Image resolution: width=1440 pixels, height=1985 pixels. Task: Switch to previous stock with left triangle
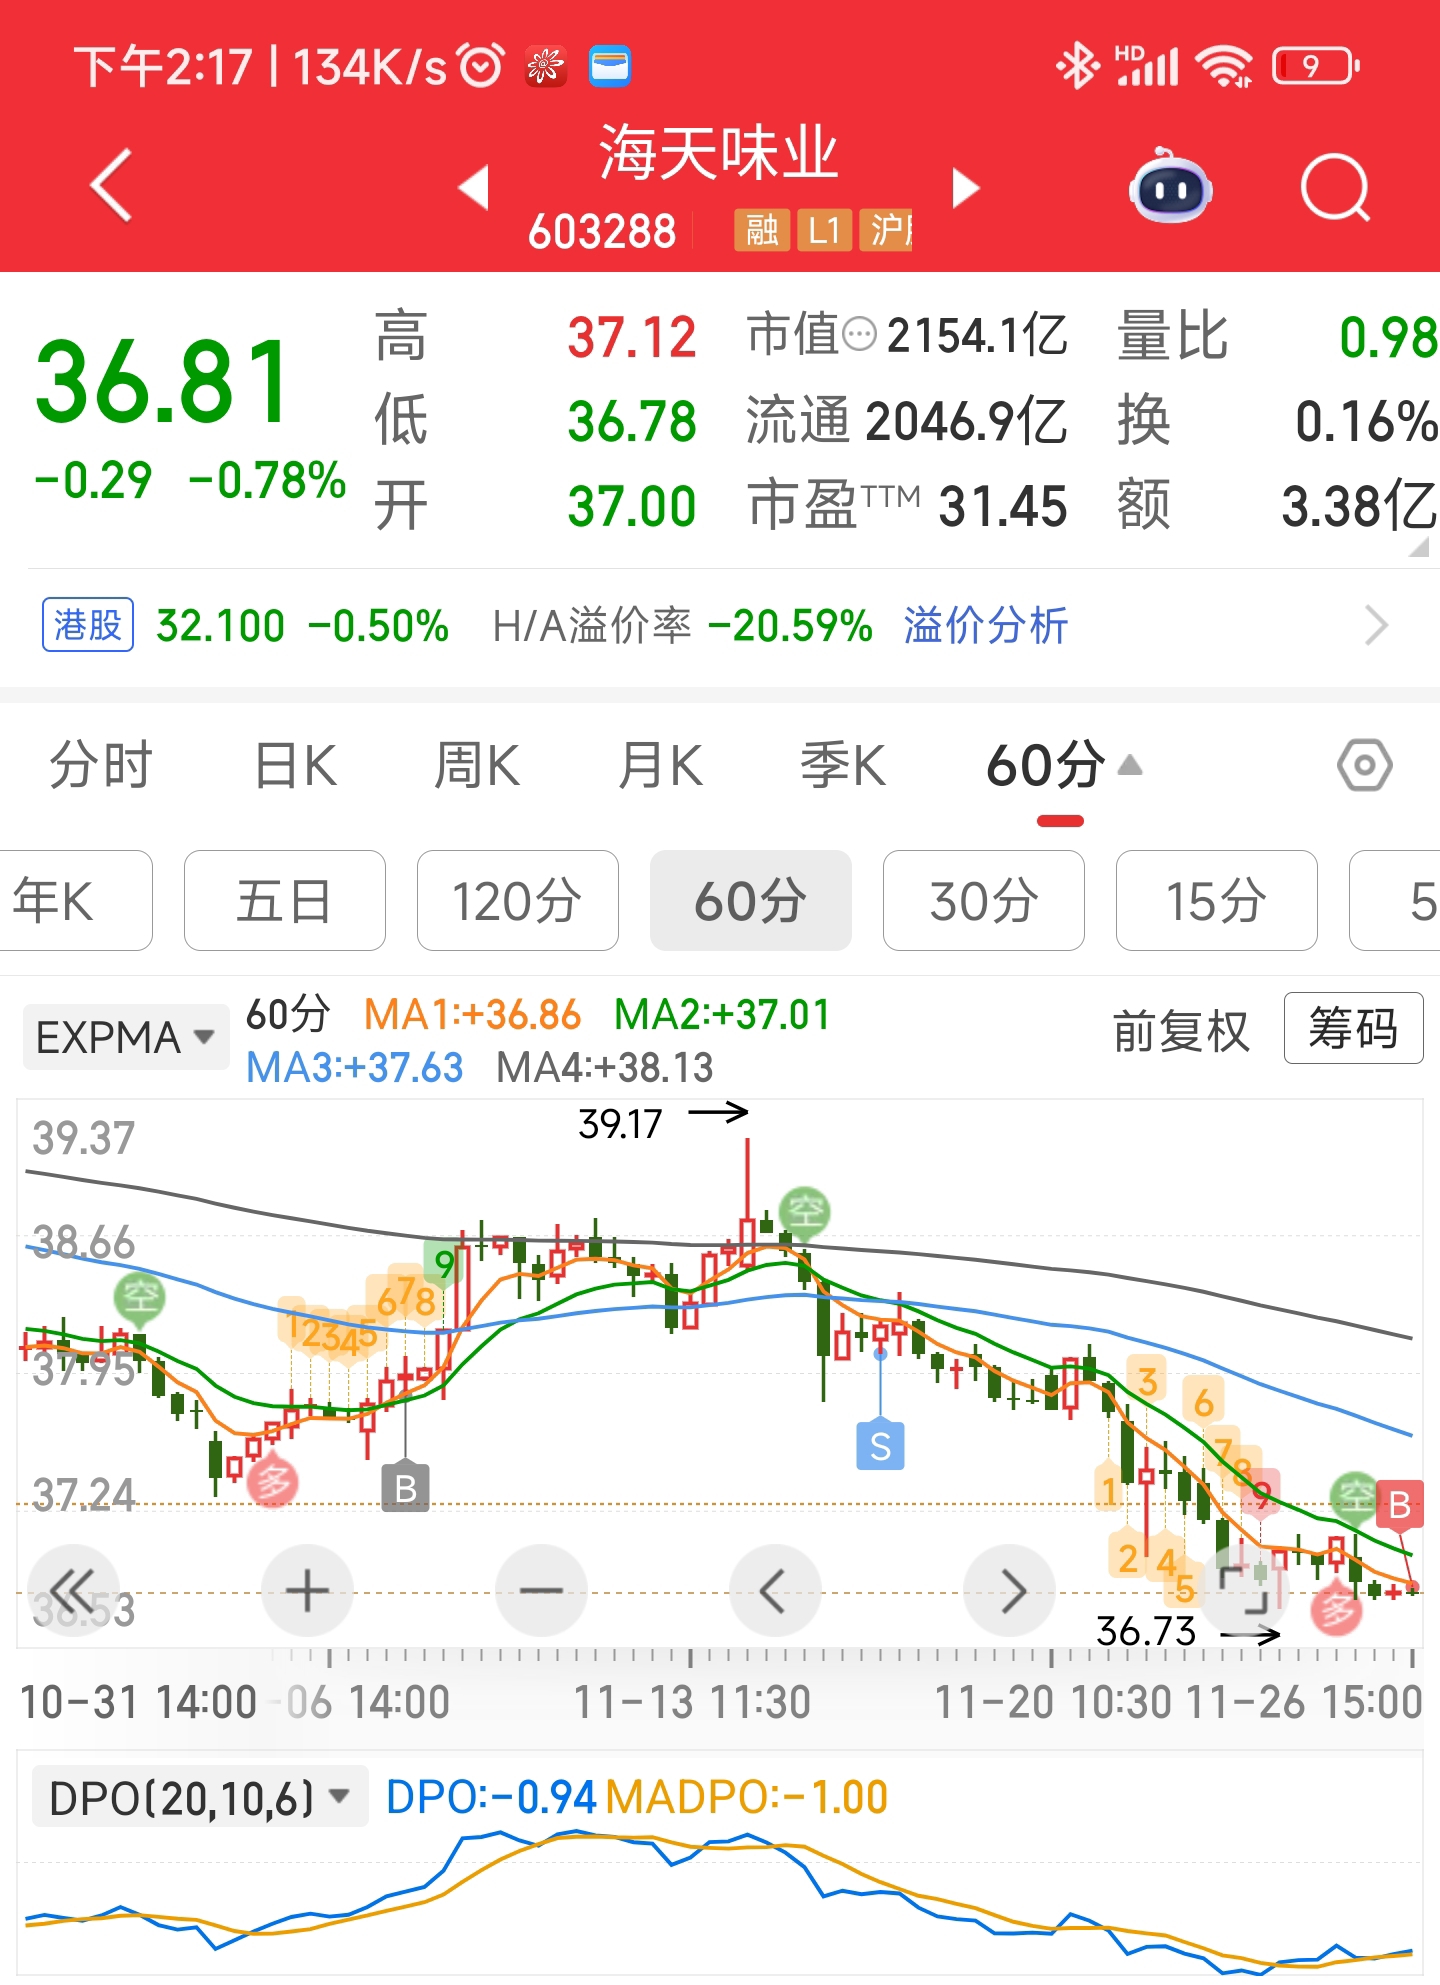click(473, 187)
